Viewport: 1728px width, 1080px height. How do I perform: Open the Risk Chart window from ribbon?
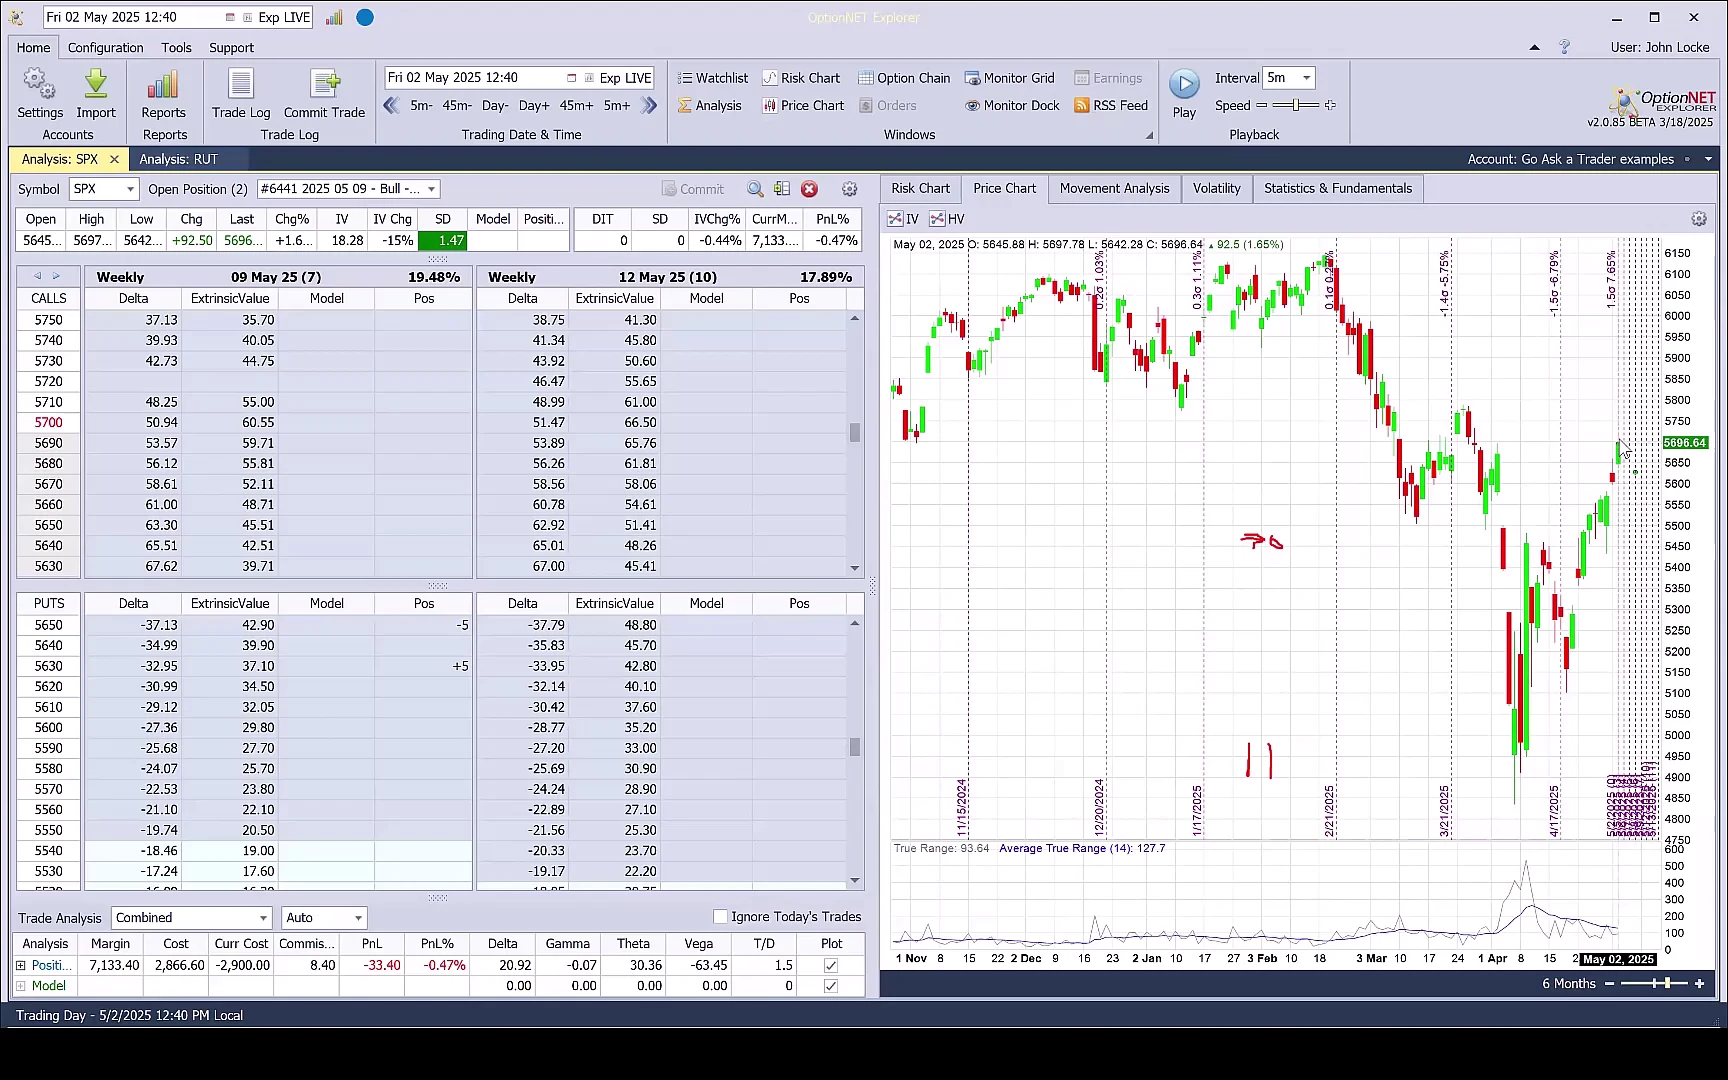tap(801, 78)
